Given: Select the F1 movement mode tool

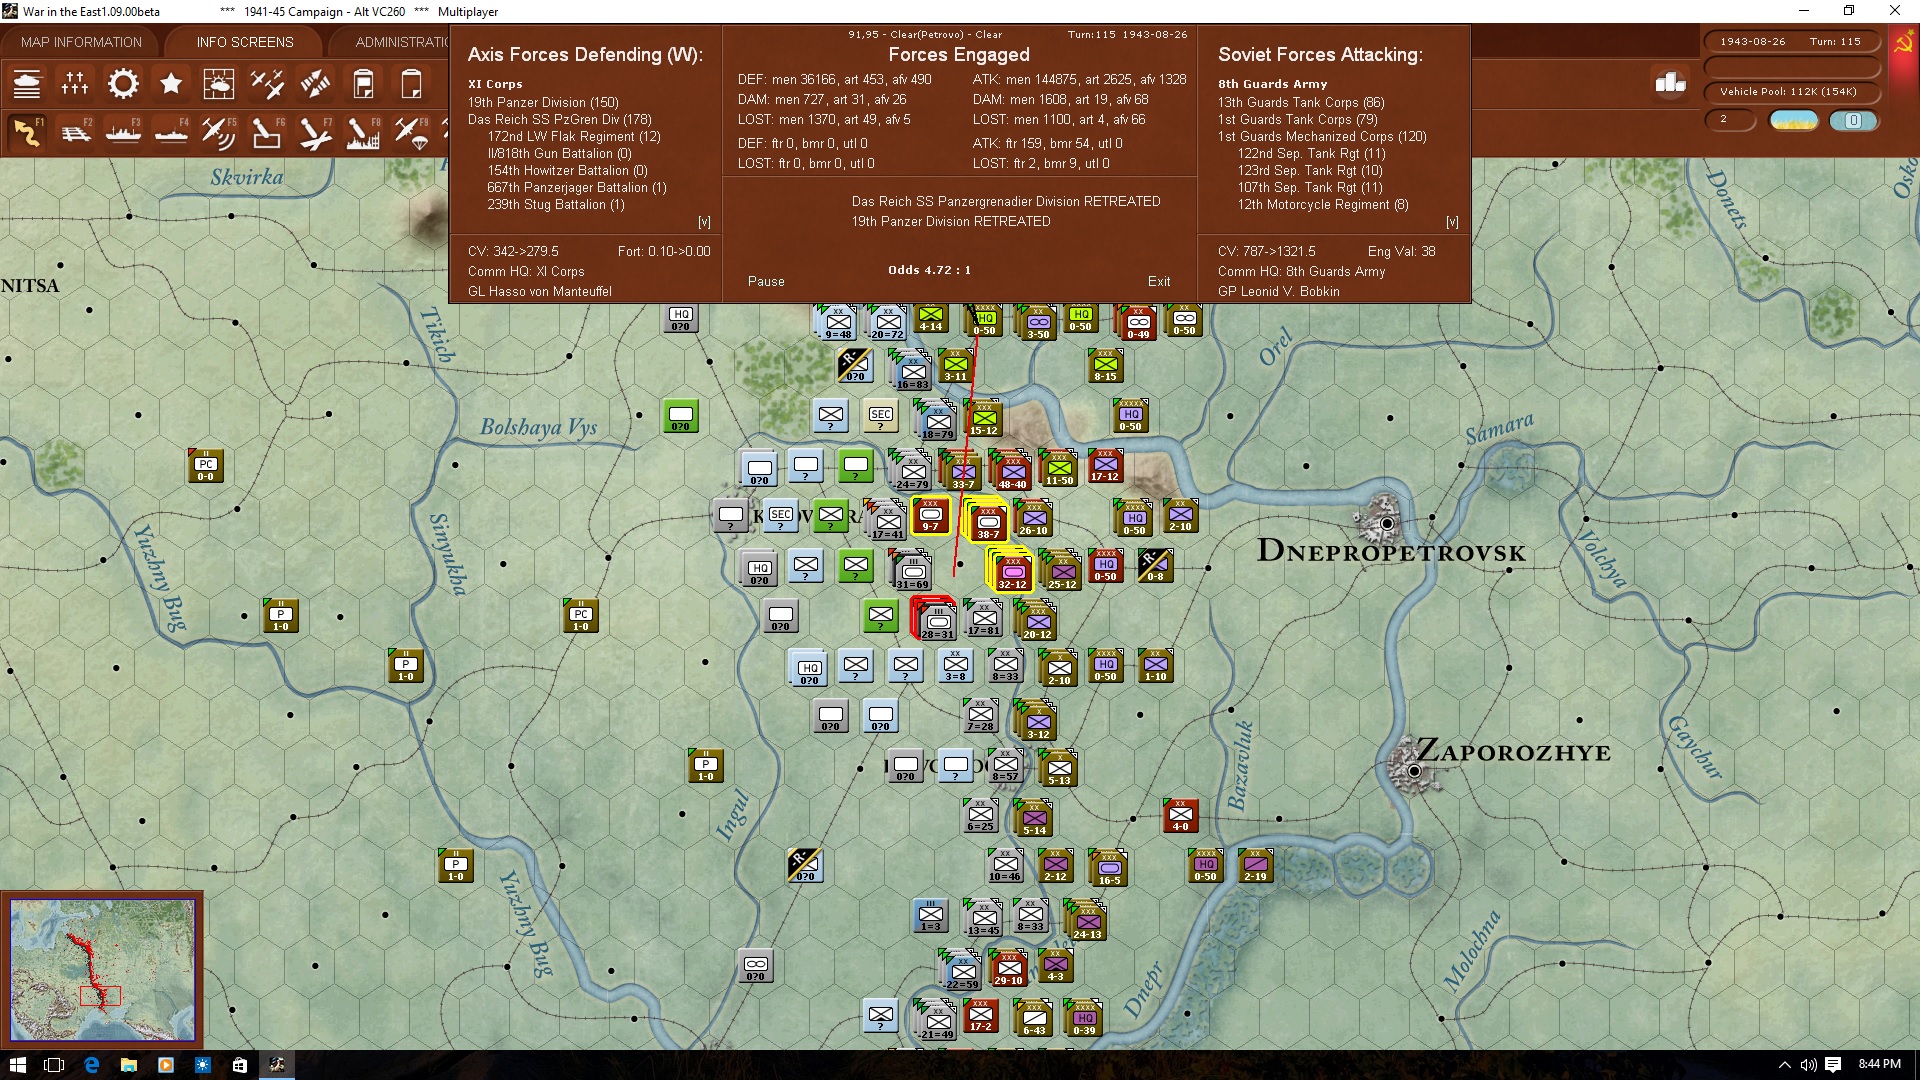Looking at the screenshot, I should coord(27,131).
